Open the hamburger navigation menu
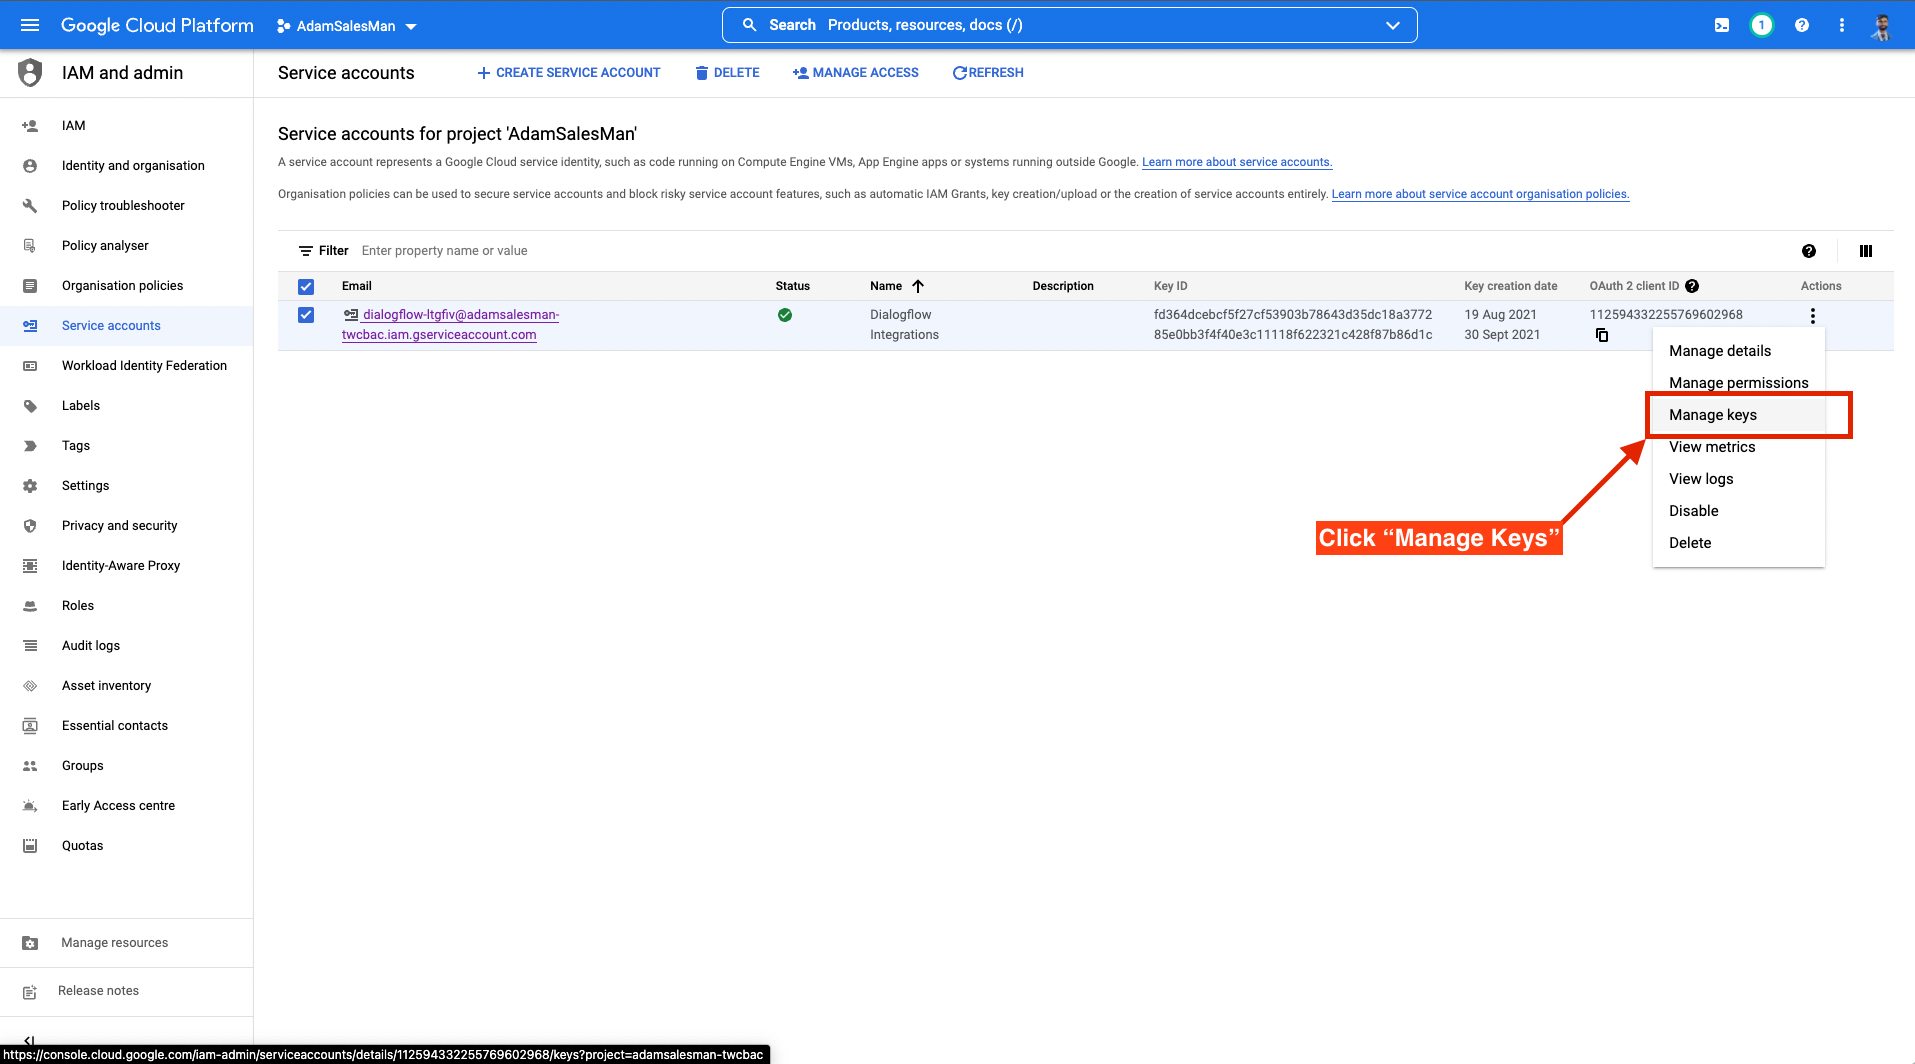This screenshot has height=1064, width=1915. tap(30, 25)
